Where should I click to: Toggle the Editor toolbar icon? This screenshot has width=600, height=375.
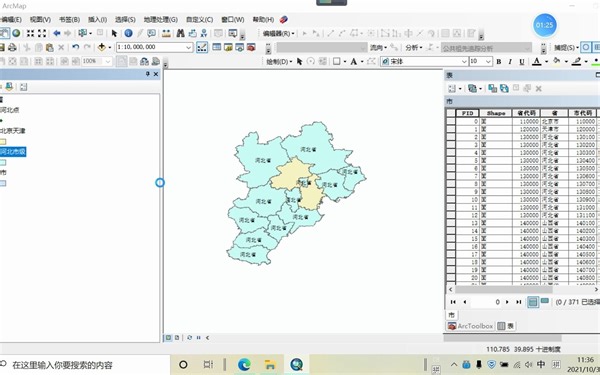click(202, 47)
